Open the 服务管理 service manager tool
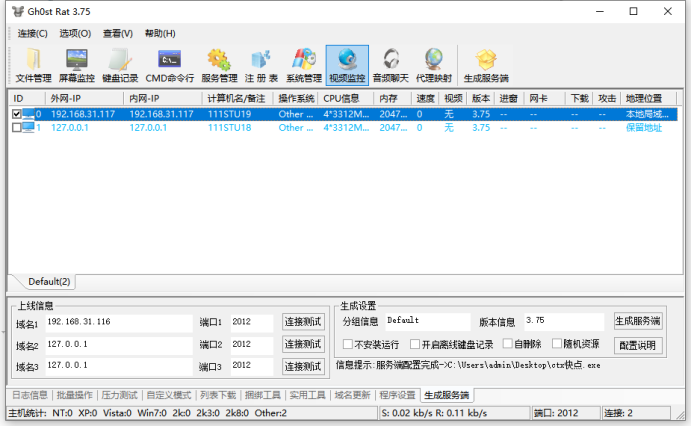 219,66
